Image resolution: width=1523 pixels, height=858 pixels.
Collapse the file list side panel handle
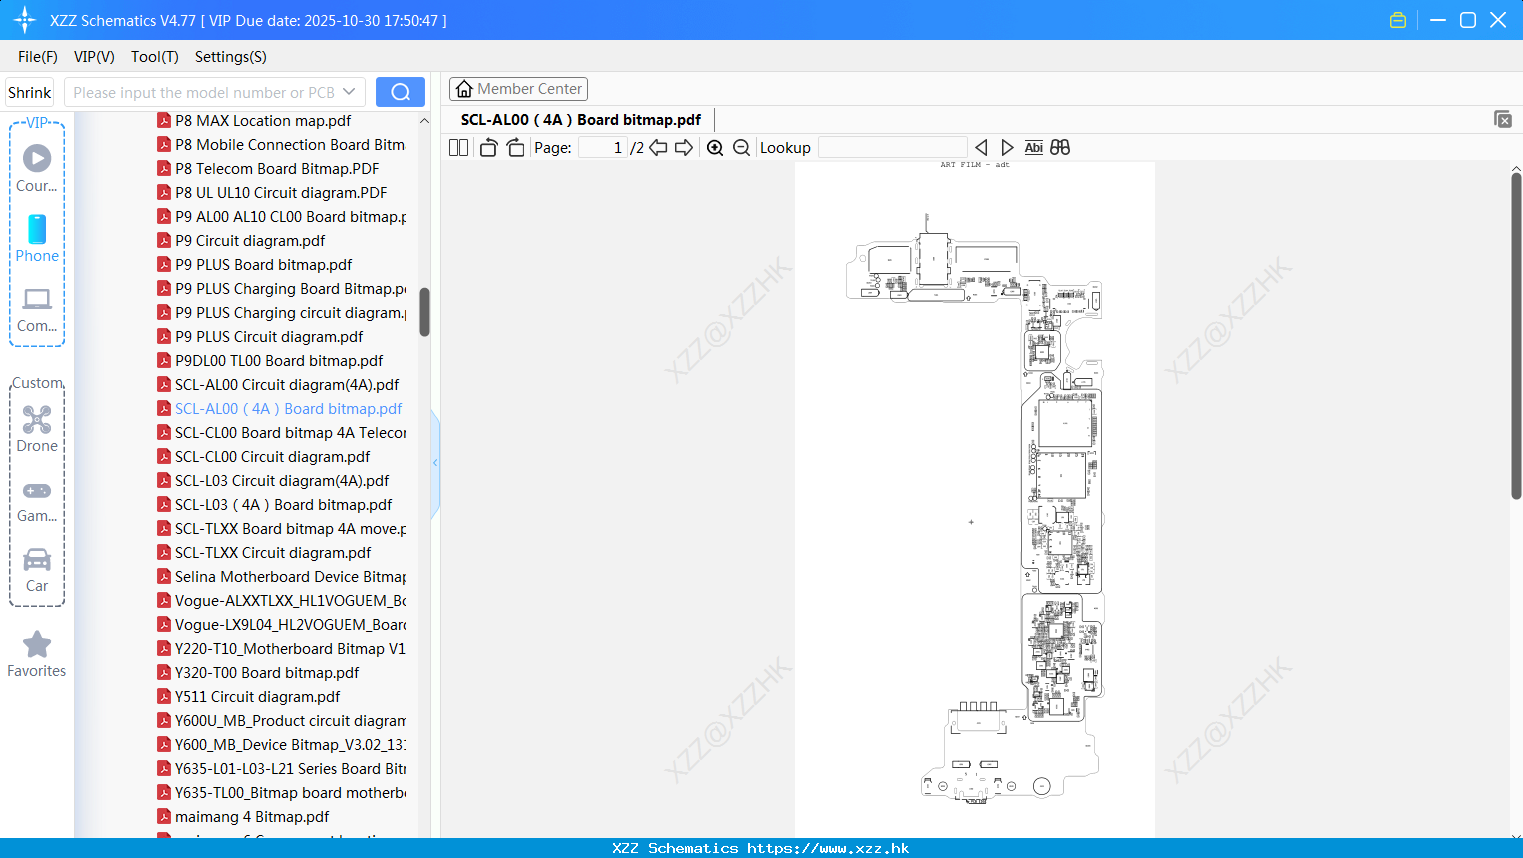435,463
